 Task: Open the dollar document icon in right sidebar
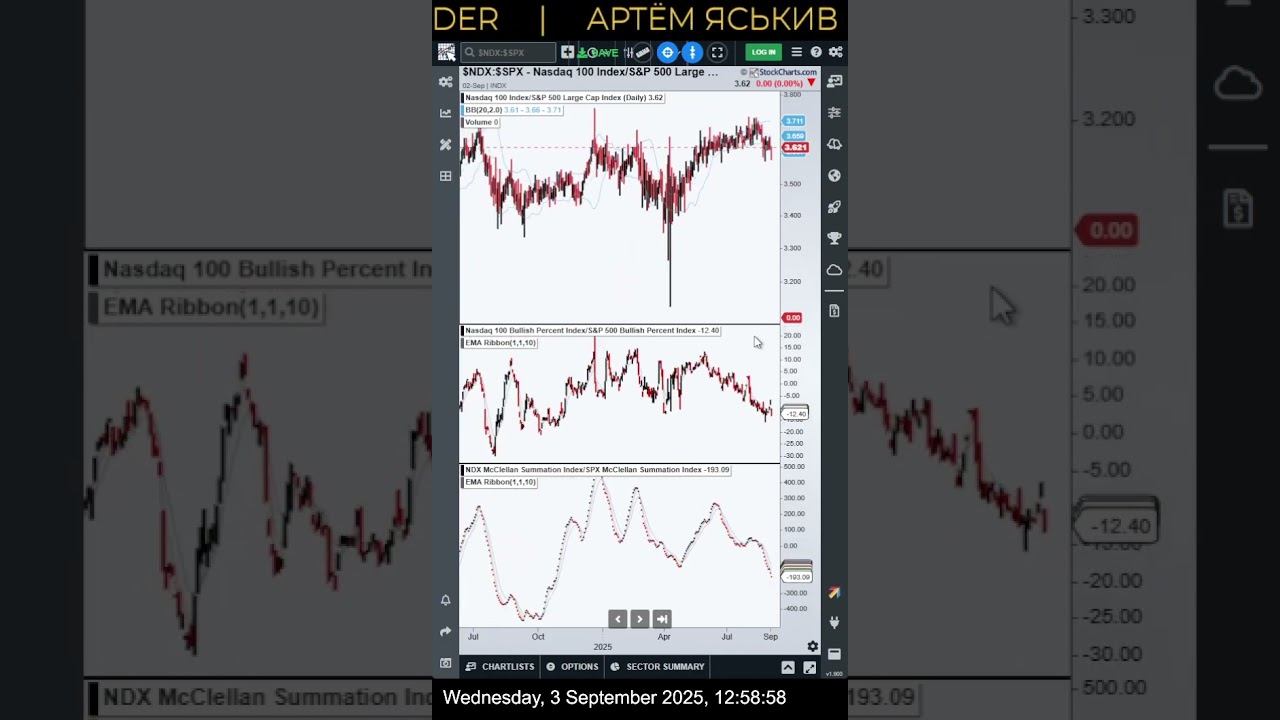click(x=834, y=311)
